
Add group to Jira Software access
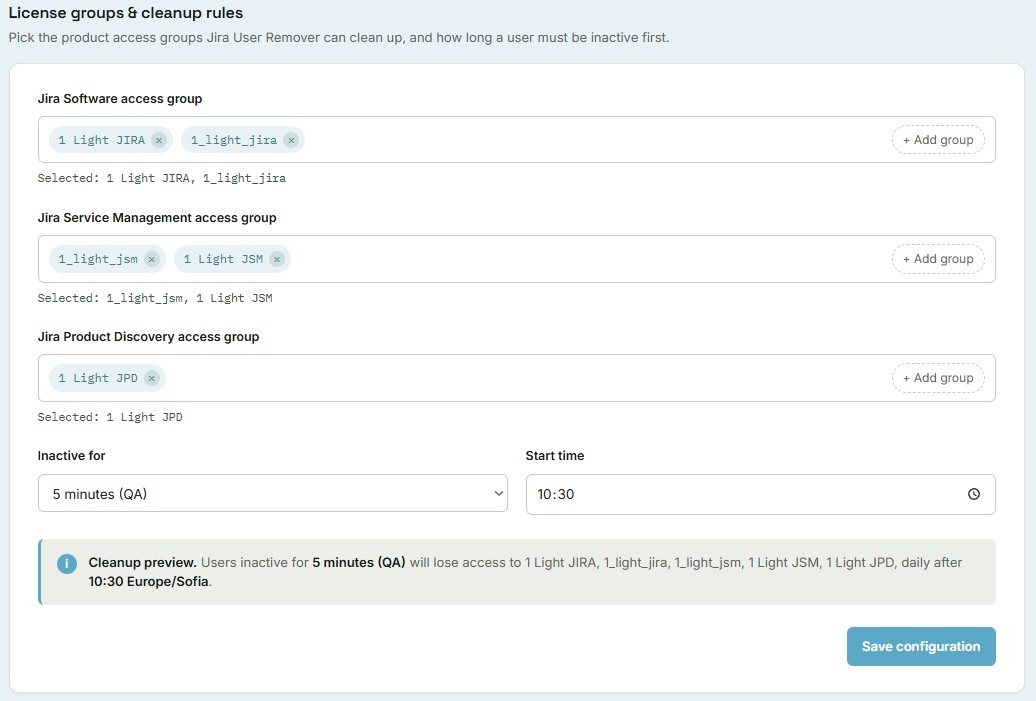pyautogui.click(x=938, y=140)
